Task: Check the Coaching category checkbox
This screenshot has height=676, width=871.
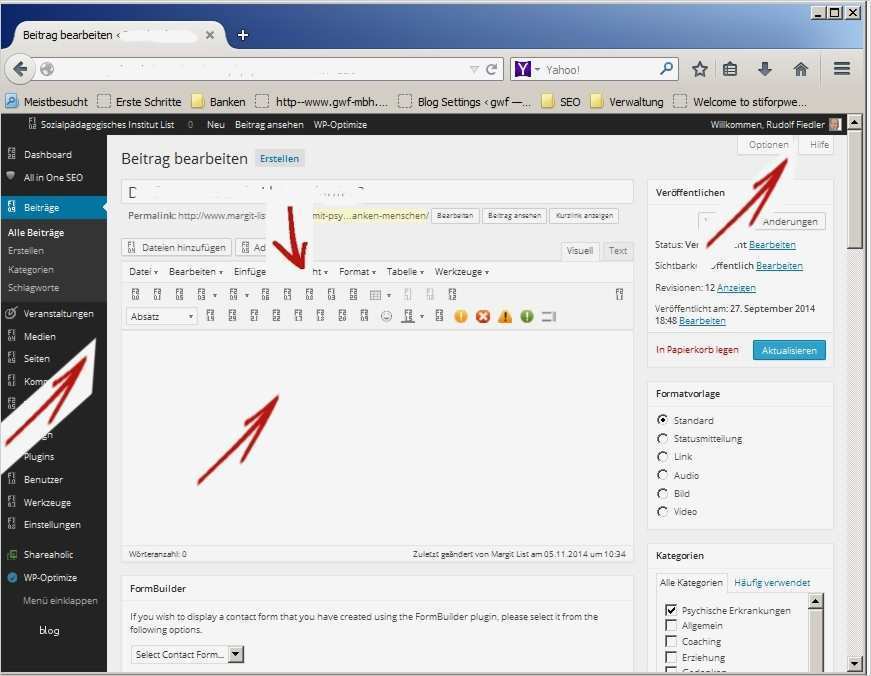Action: click(672, 641)
